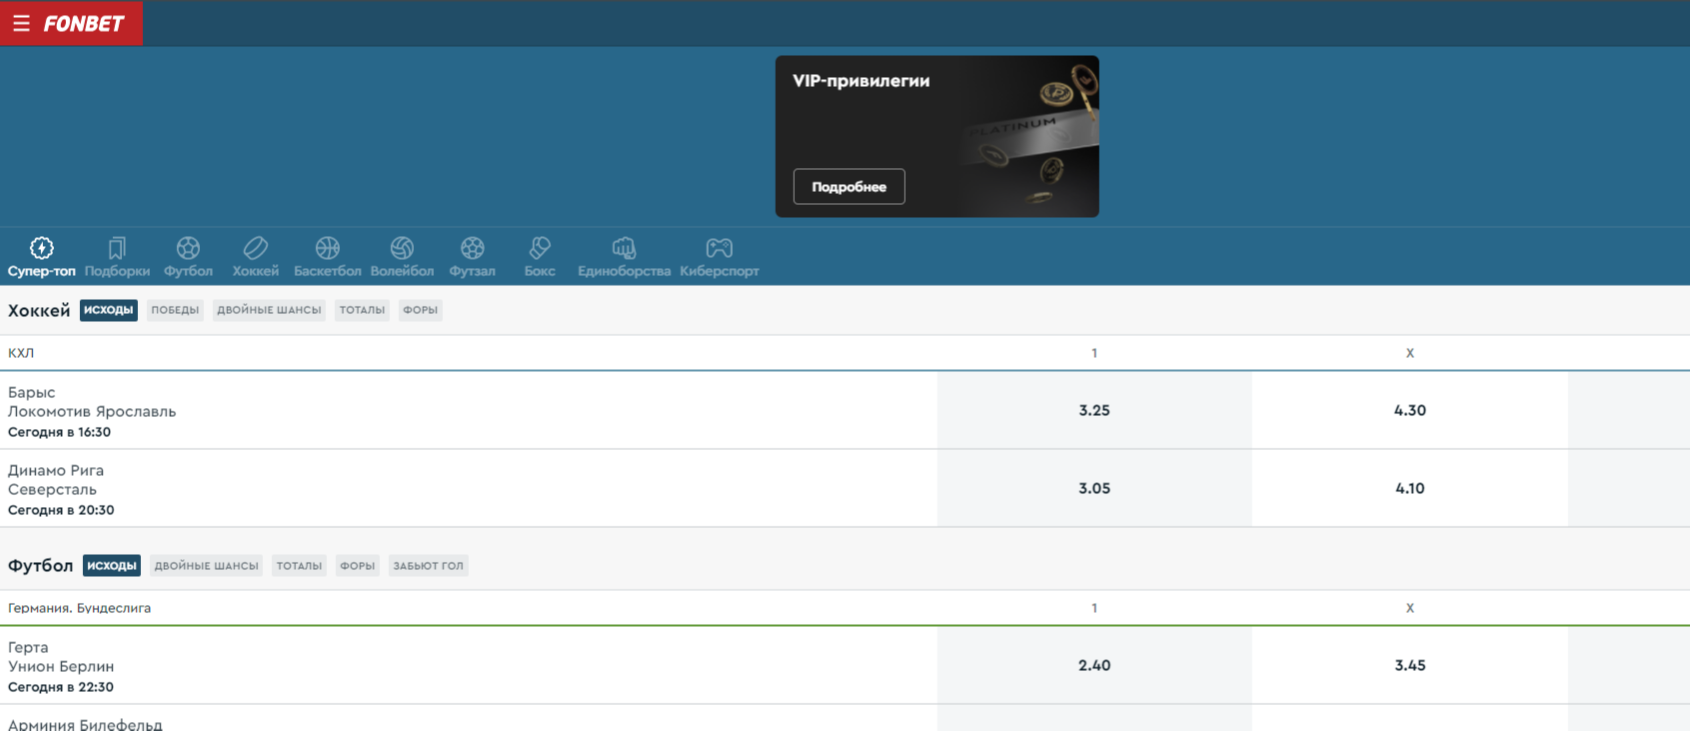Click Подробнее on VIP-привилегии banner

849,186
